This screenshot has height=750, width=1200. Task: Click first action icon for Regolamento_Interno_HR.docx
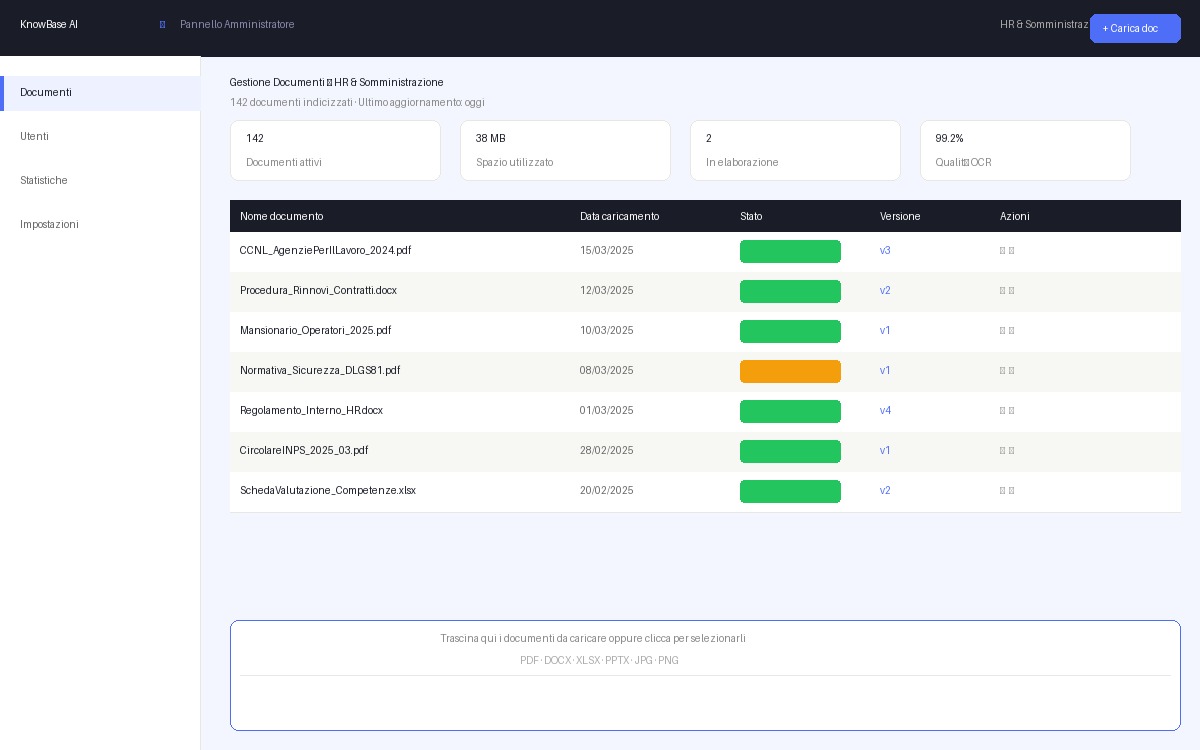point(1002,411)
